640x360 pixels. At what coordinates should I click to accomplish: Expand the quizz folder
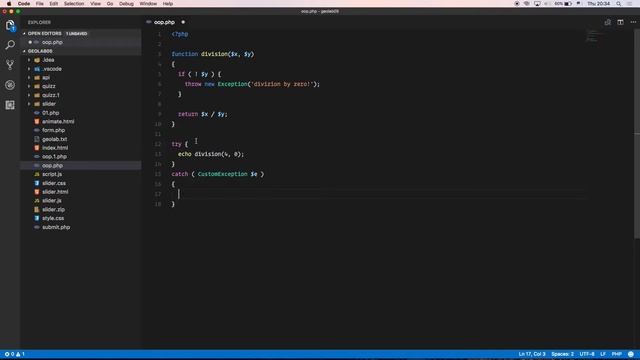tap(49, 87)
